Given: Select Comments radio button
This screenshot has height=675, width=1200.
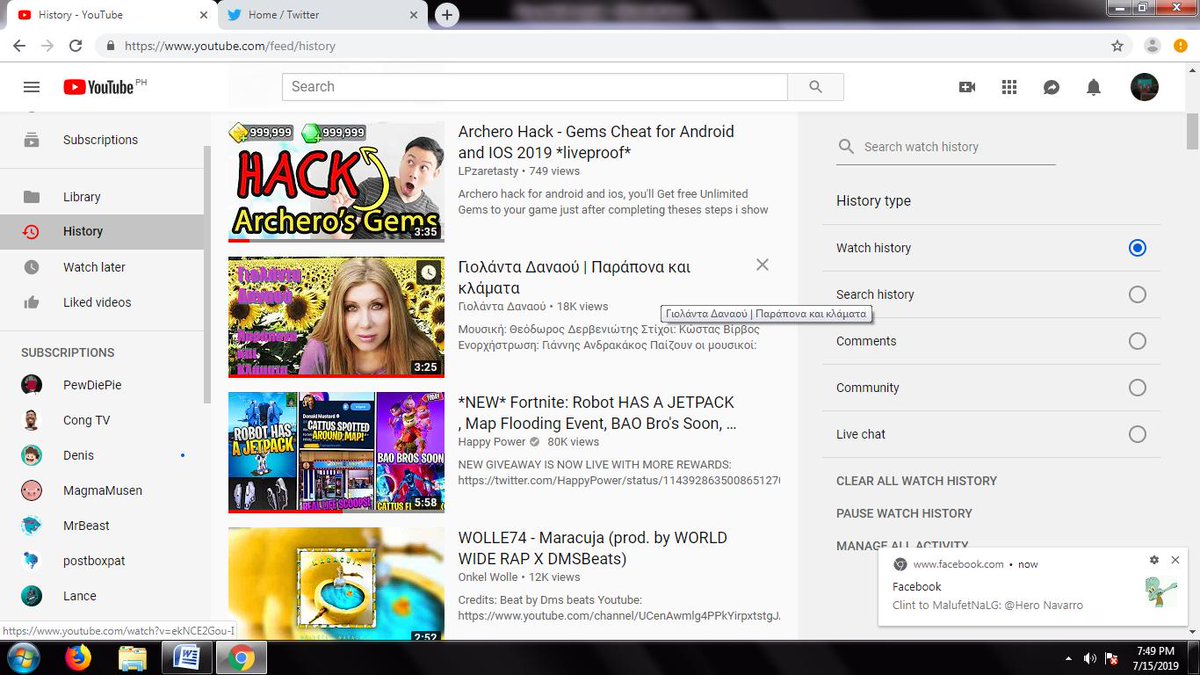Looking at the screenshot, I should pyautogui.click(x=1137, y=341).
